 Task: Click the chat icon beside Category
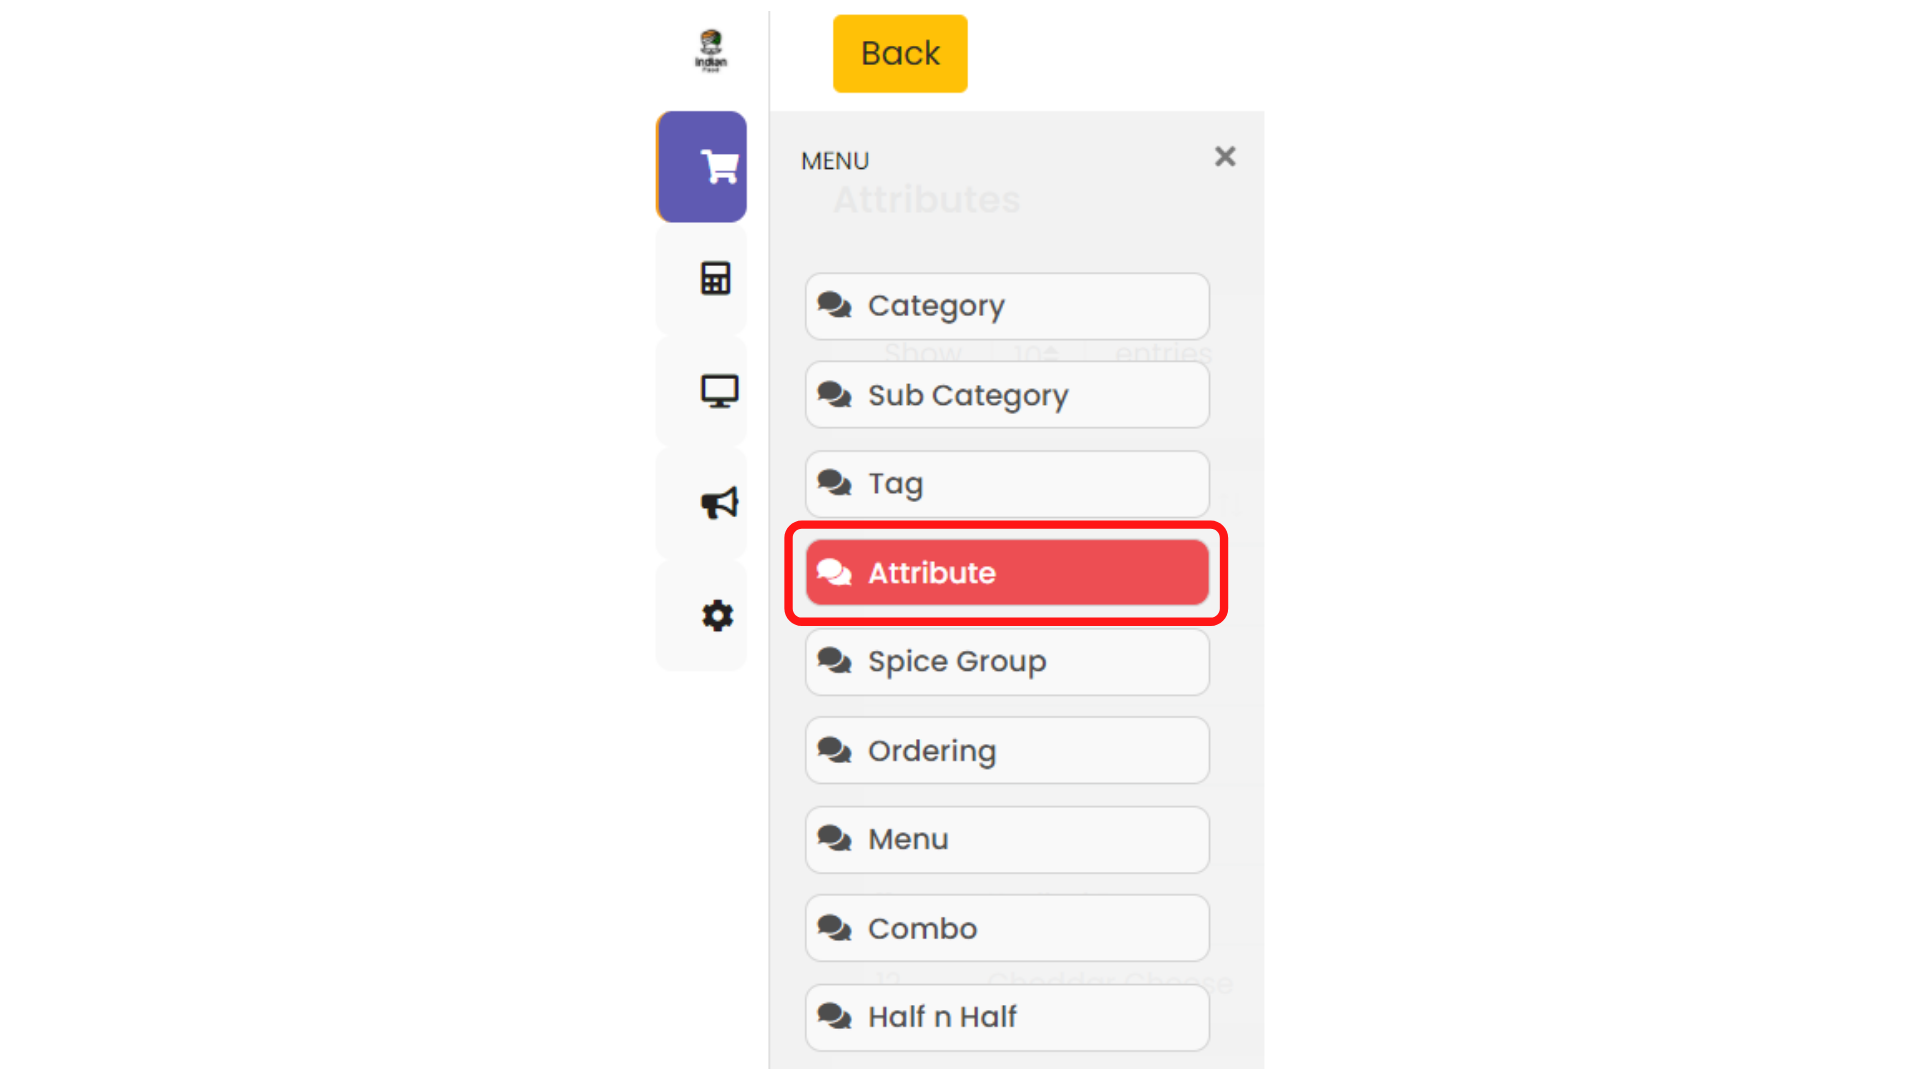834,305
